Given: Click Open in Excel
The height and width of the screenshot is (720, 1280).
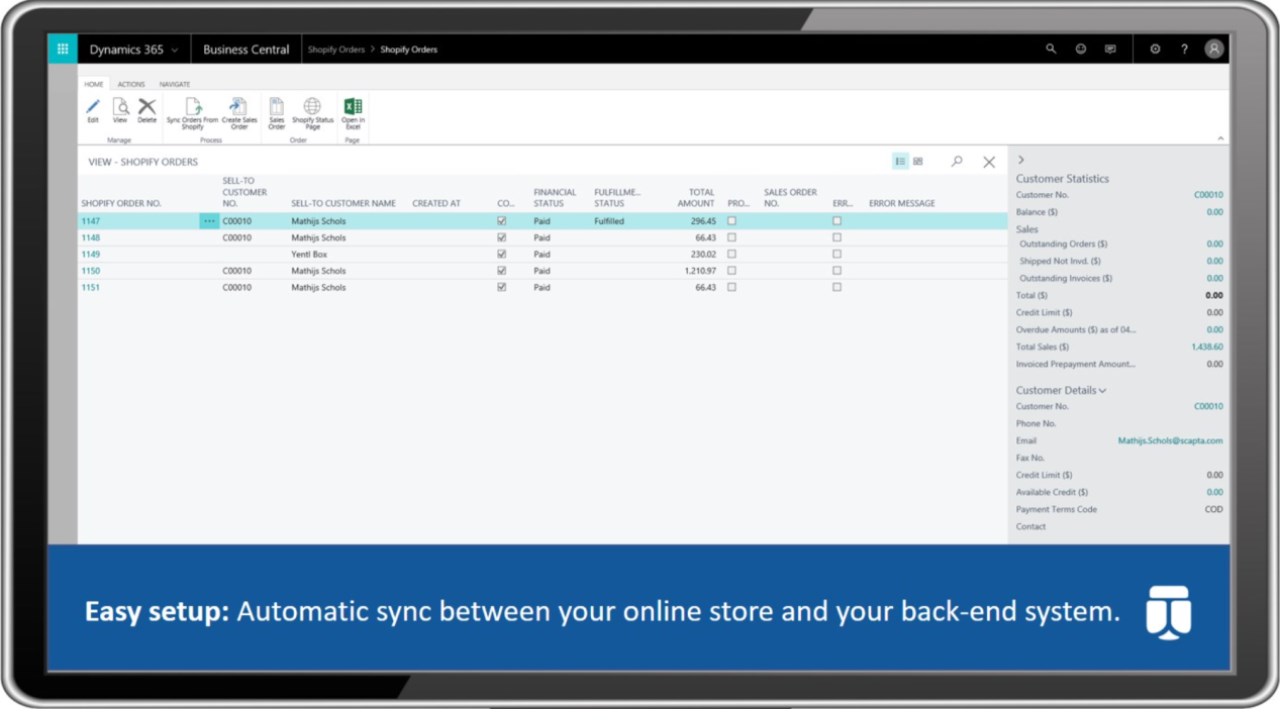Looking at the screenshot, I should tap(353, 113).
